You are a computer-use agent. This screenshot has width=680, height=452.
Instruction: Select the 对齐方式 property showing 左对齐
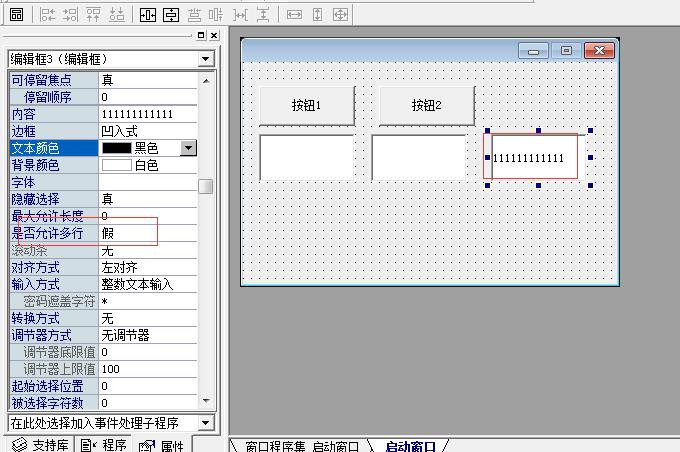click(x=103, y=267)
